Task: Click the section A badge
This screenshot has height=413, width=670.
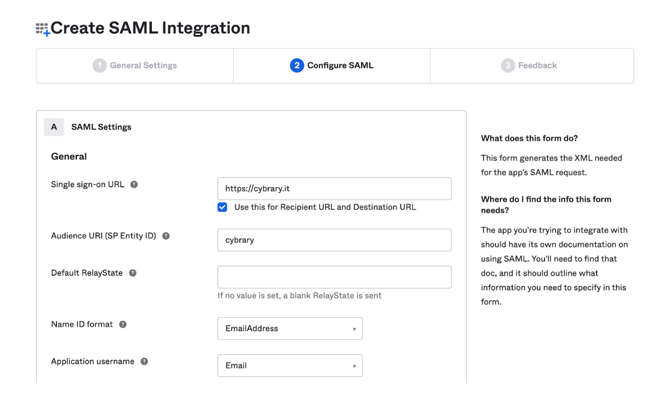Action: (54, 127)
